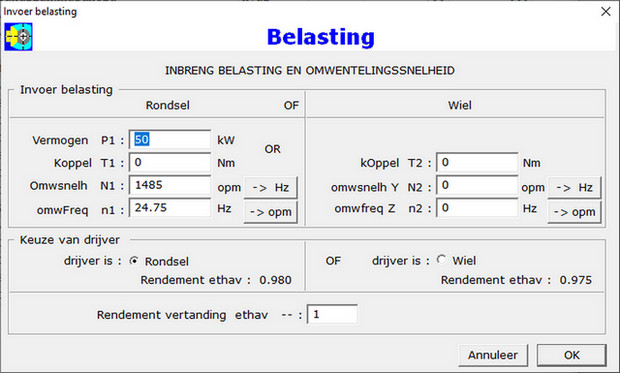Viewport: 620px width, 373px height.
Task: Select Rondsel as the driver
Action: (134, 261)
